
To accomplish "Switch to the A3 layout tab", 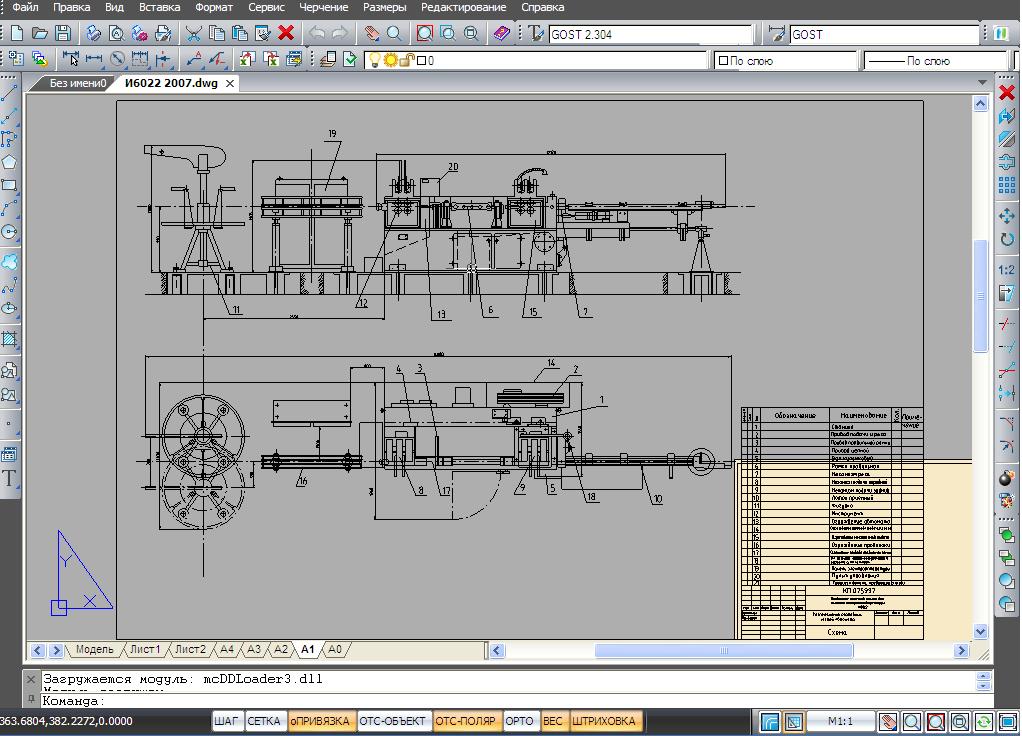I will 254,649.
